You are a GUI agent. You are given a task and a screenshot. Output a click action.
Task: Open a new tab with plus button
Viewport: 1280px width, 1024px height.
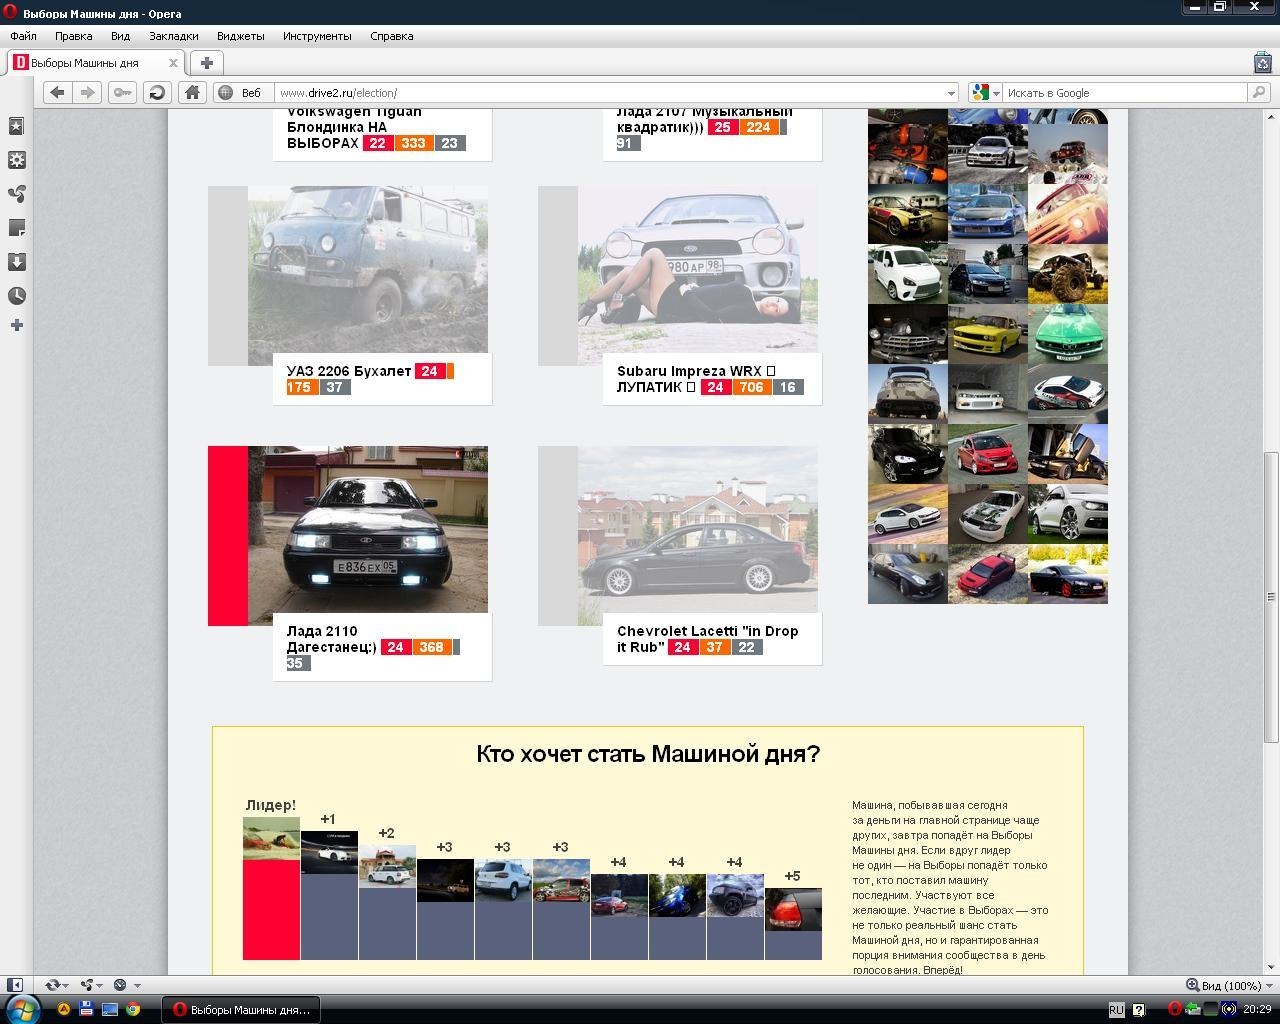[x=206, y=62]
